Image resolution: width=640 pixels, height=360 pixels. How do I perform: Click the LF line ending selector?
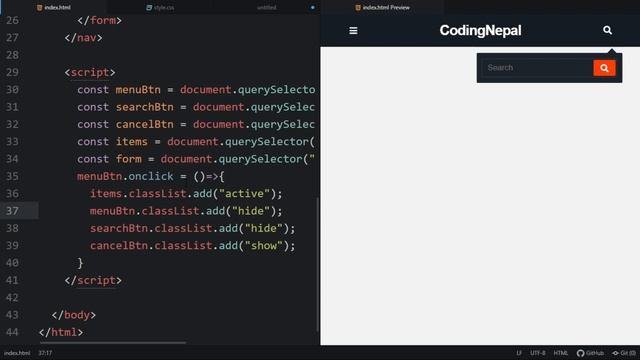[519, 353]
